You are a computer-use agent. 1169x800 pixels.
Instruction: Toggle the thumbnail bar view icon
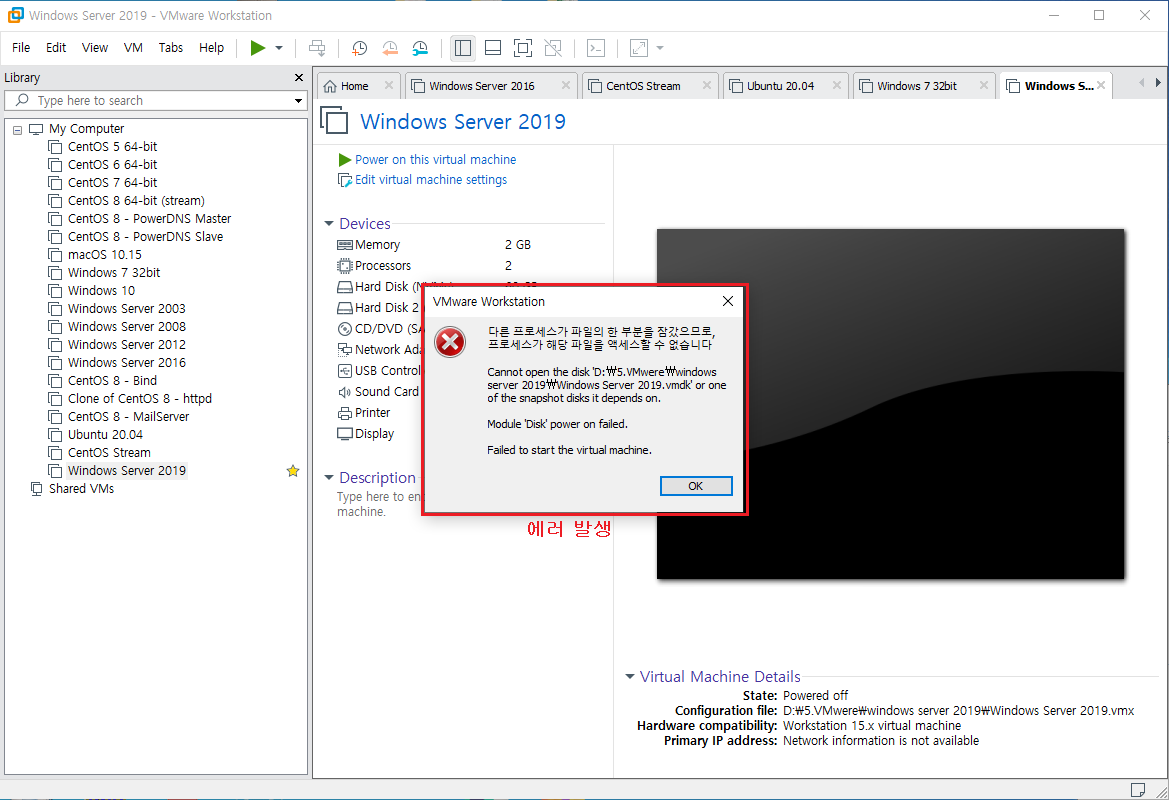click(493, 48)
